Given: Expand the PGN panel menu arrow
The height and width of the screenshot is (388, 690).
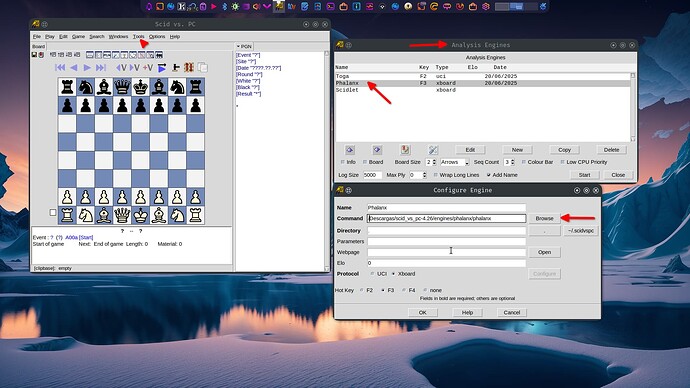Looking at the screenshot, I should 238,46.
